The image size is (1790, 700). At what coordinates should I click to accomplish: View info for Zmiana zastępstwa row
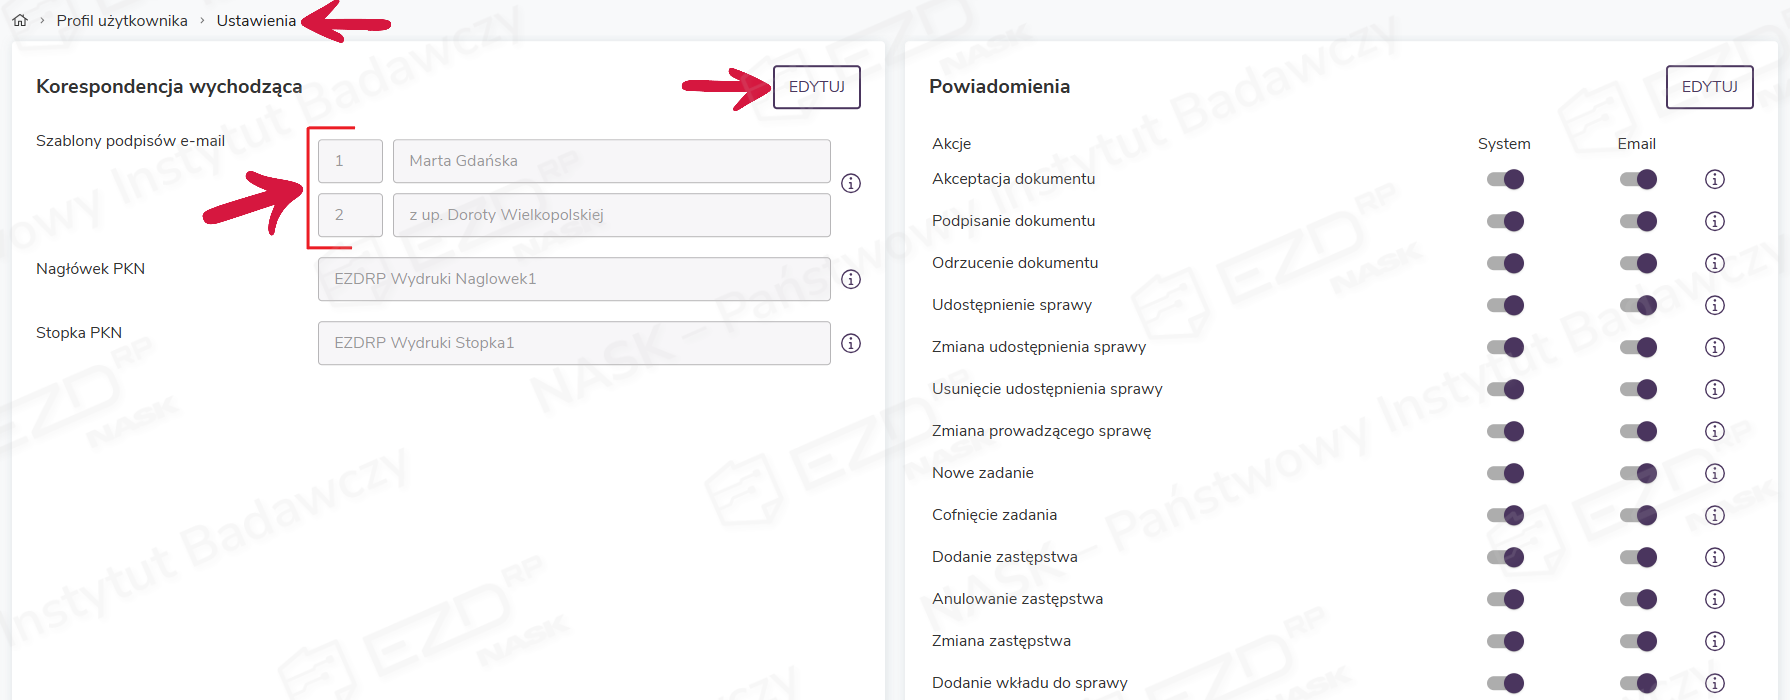(1715, 641)
